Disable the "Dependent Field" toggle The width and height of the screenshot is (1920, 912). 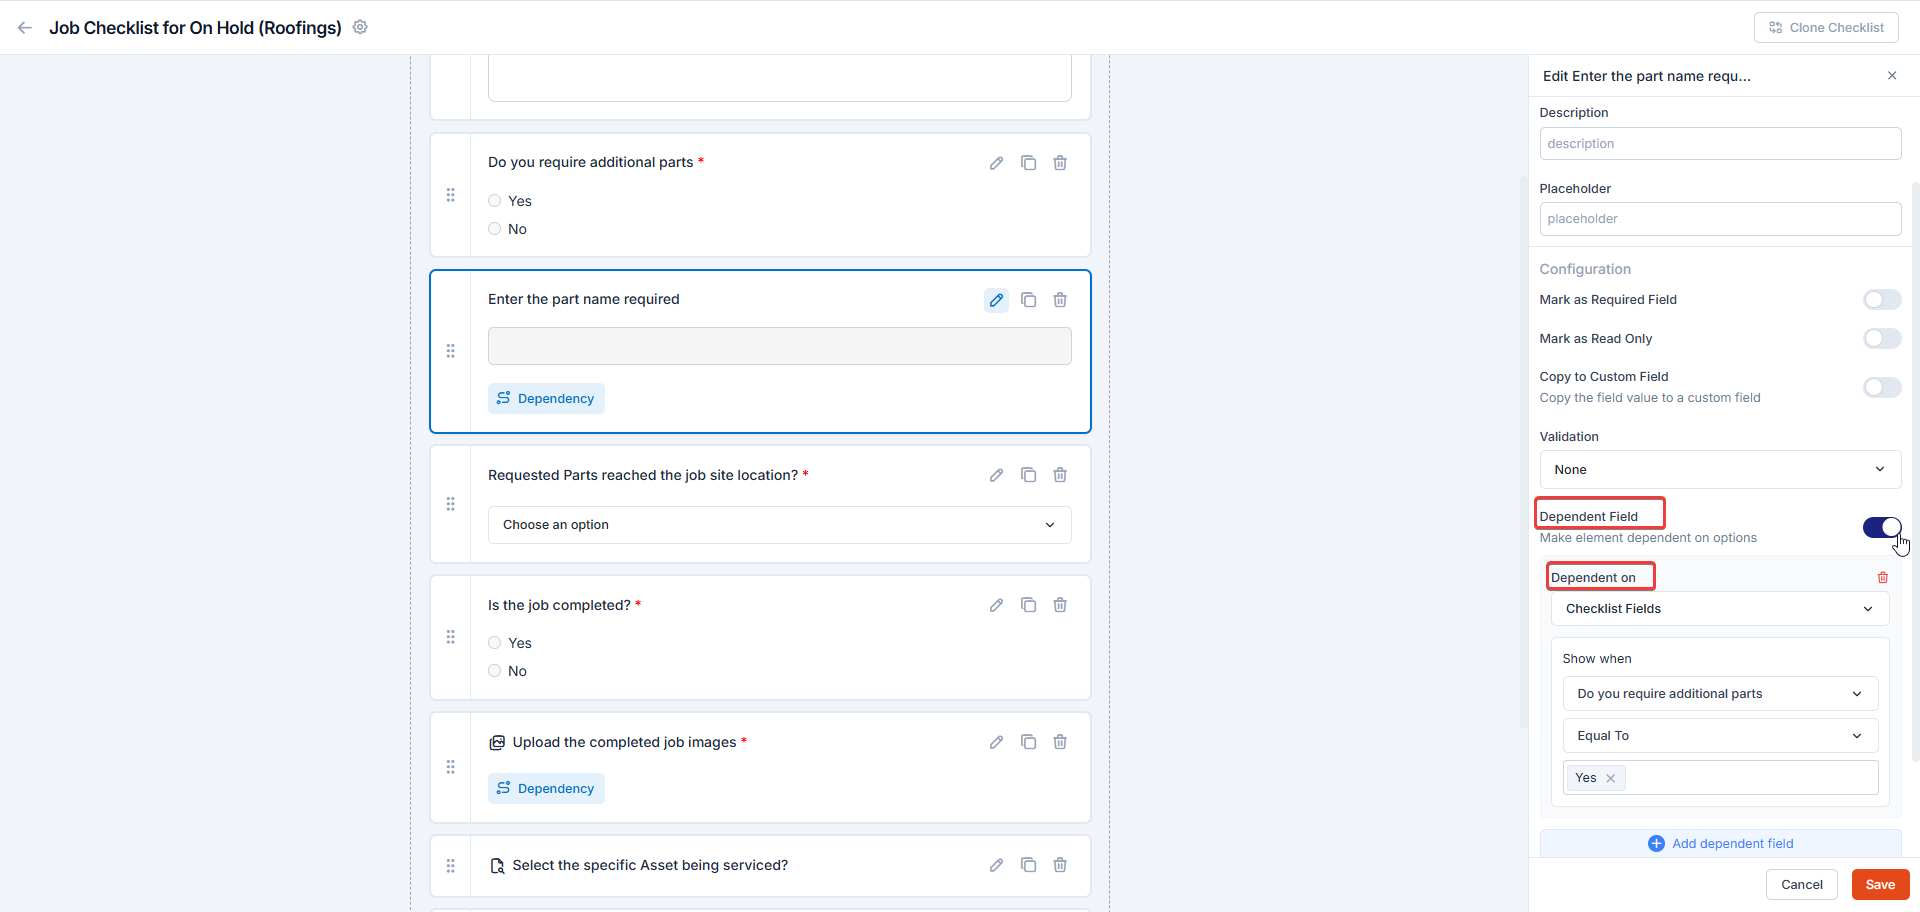[x=1881, y=527]
